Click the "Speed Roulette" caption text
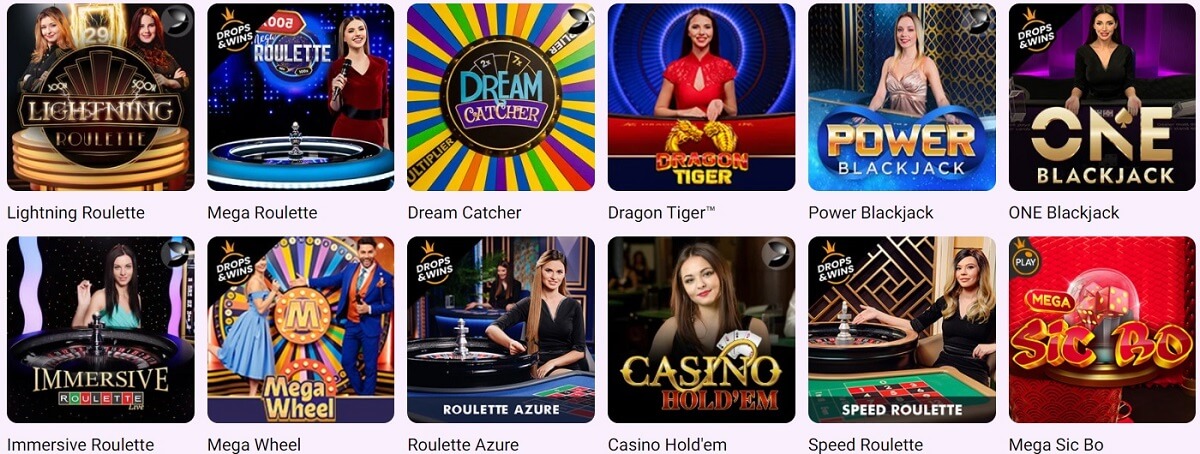The image size is (1200, 454). pyautogui.click(x=866, y=445)
